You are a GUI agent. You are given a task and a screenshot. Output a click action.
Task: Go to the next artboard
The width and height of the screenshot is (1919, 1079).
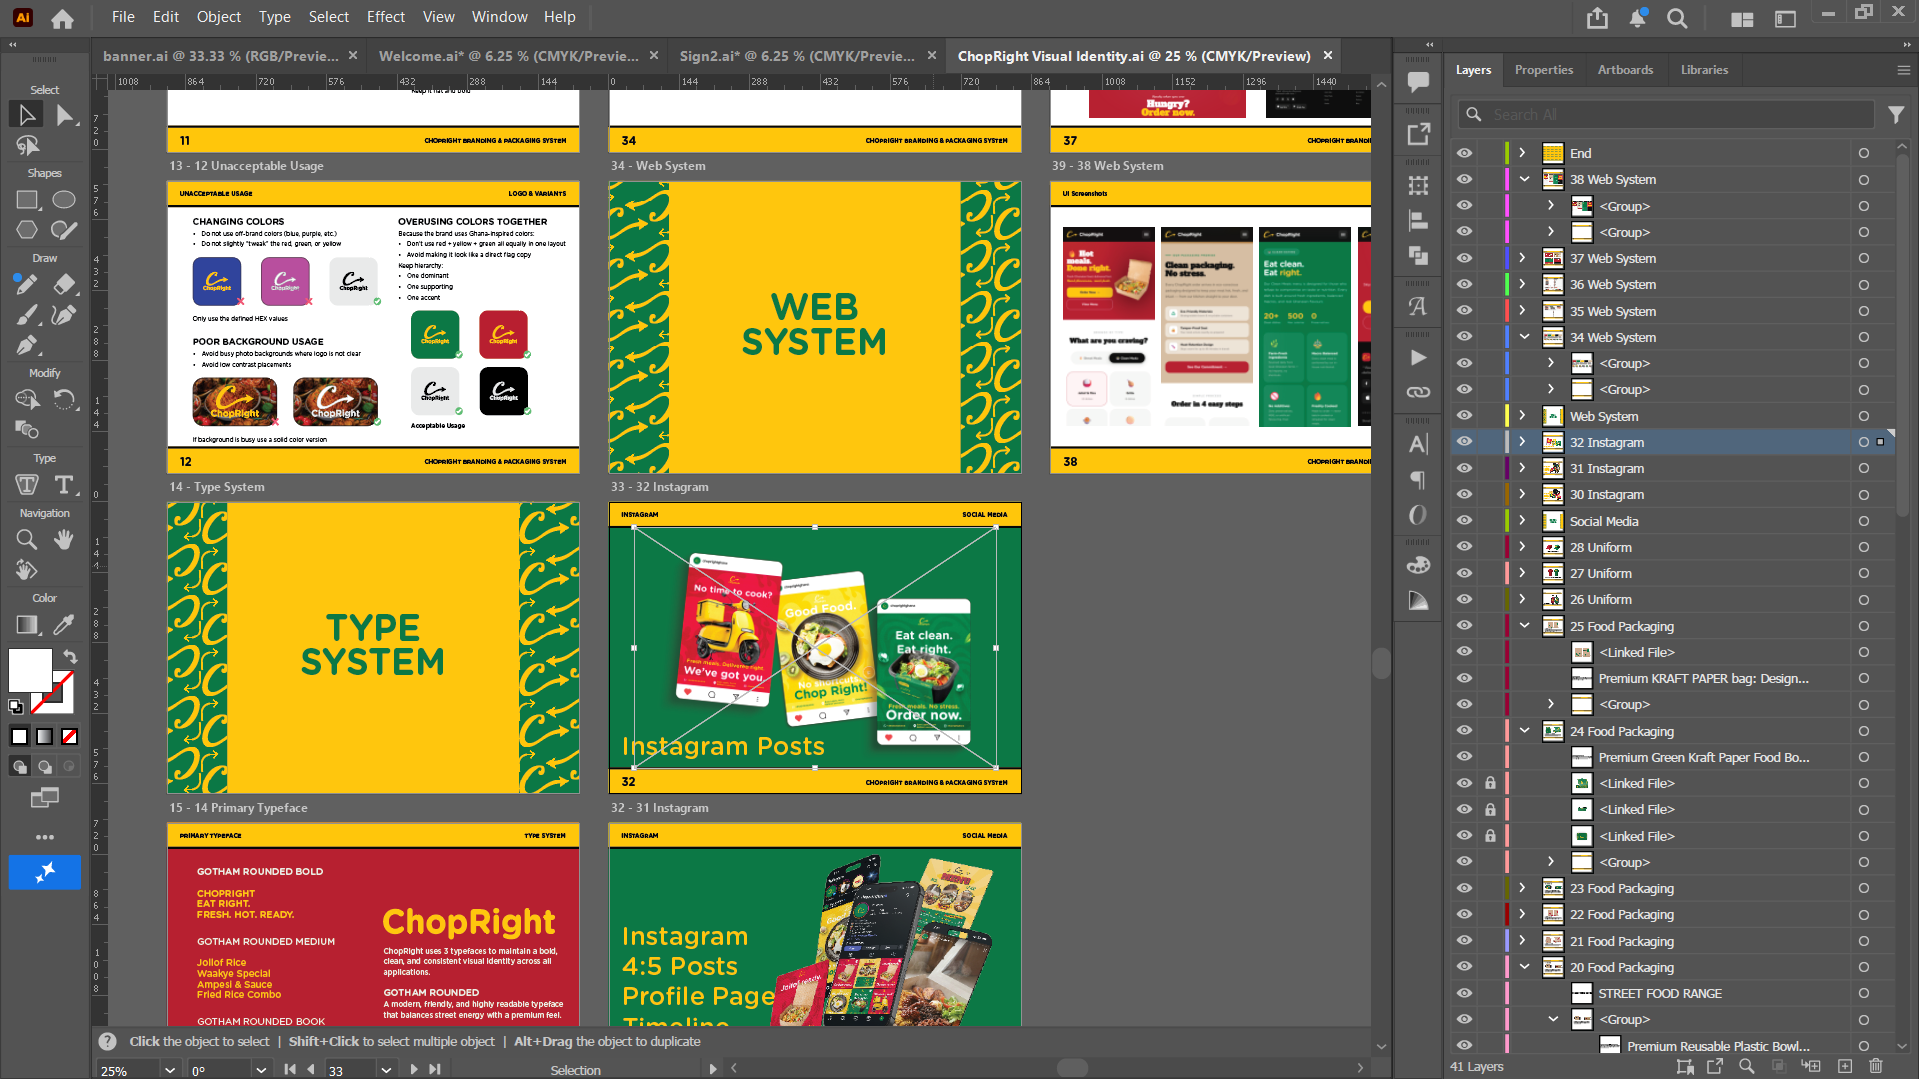coord(413,1069)
